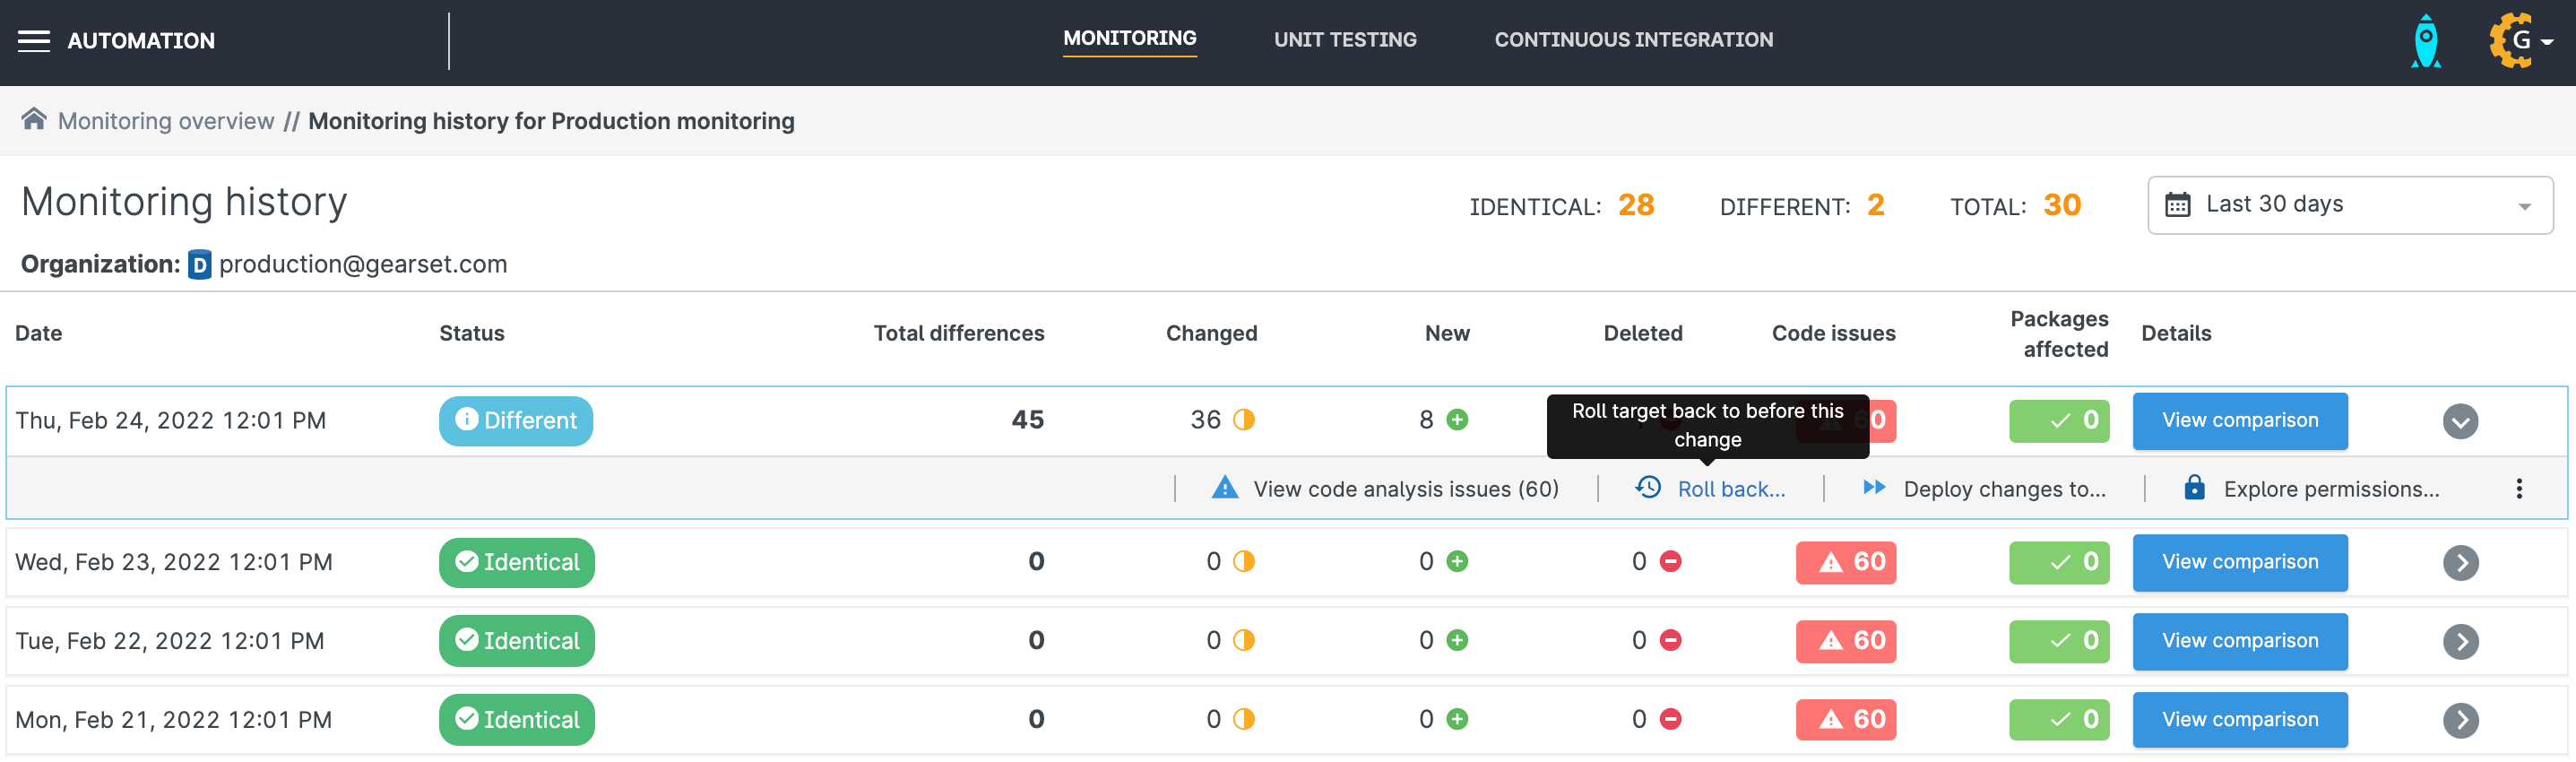Click the Deploy changes fast-forward icon
2576x762 pixels.
coord(1874,488)
